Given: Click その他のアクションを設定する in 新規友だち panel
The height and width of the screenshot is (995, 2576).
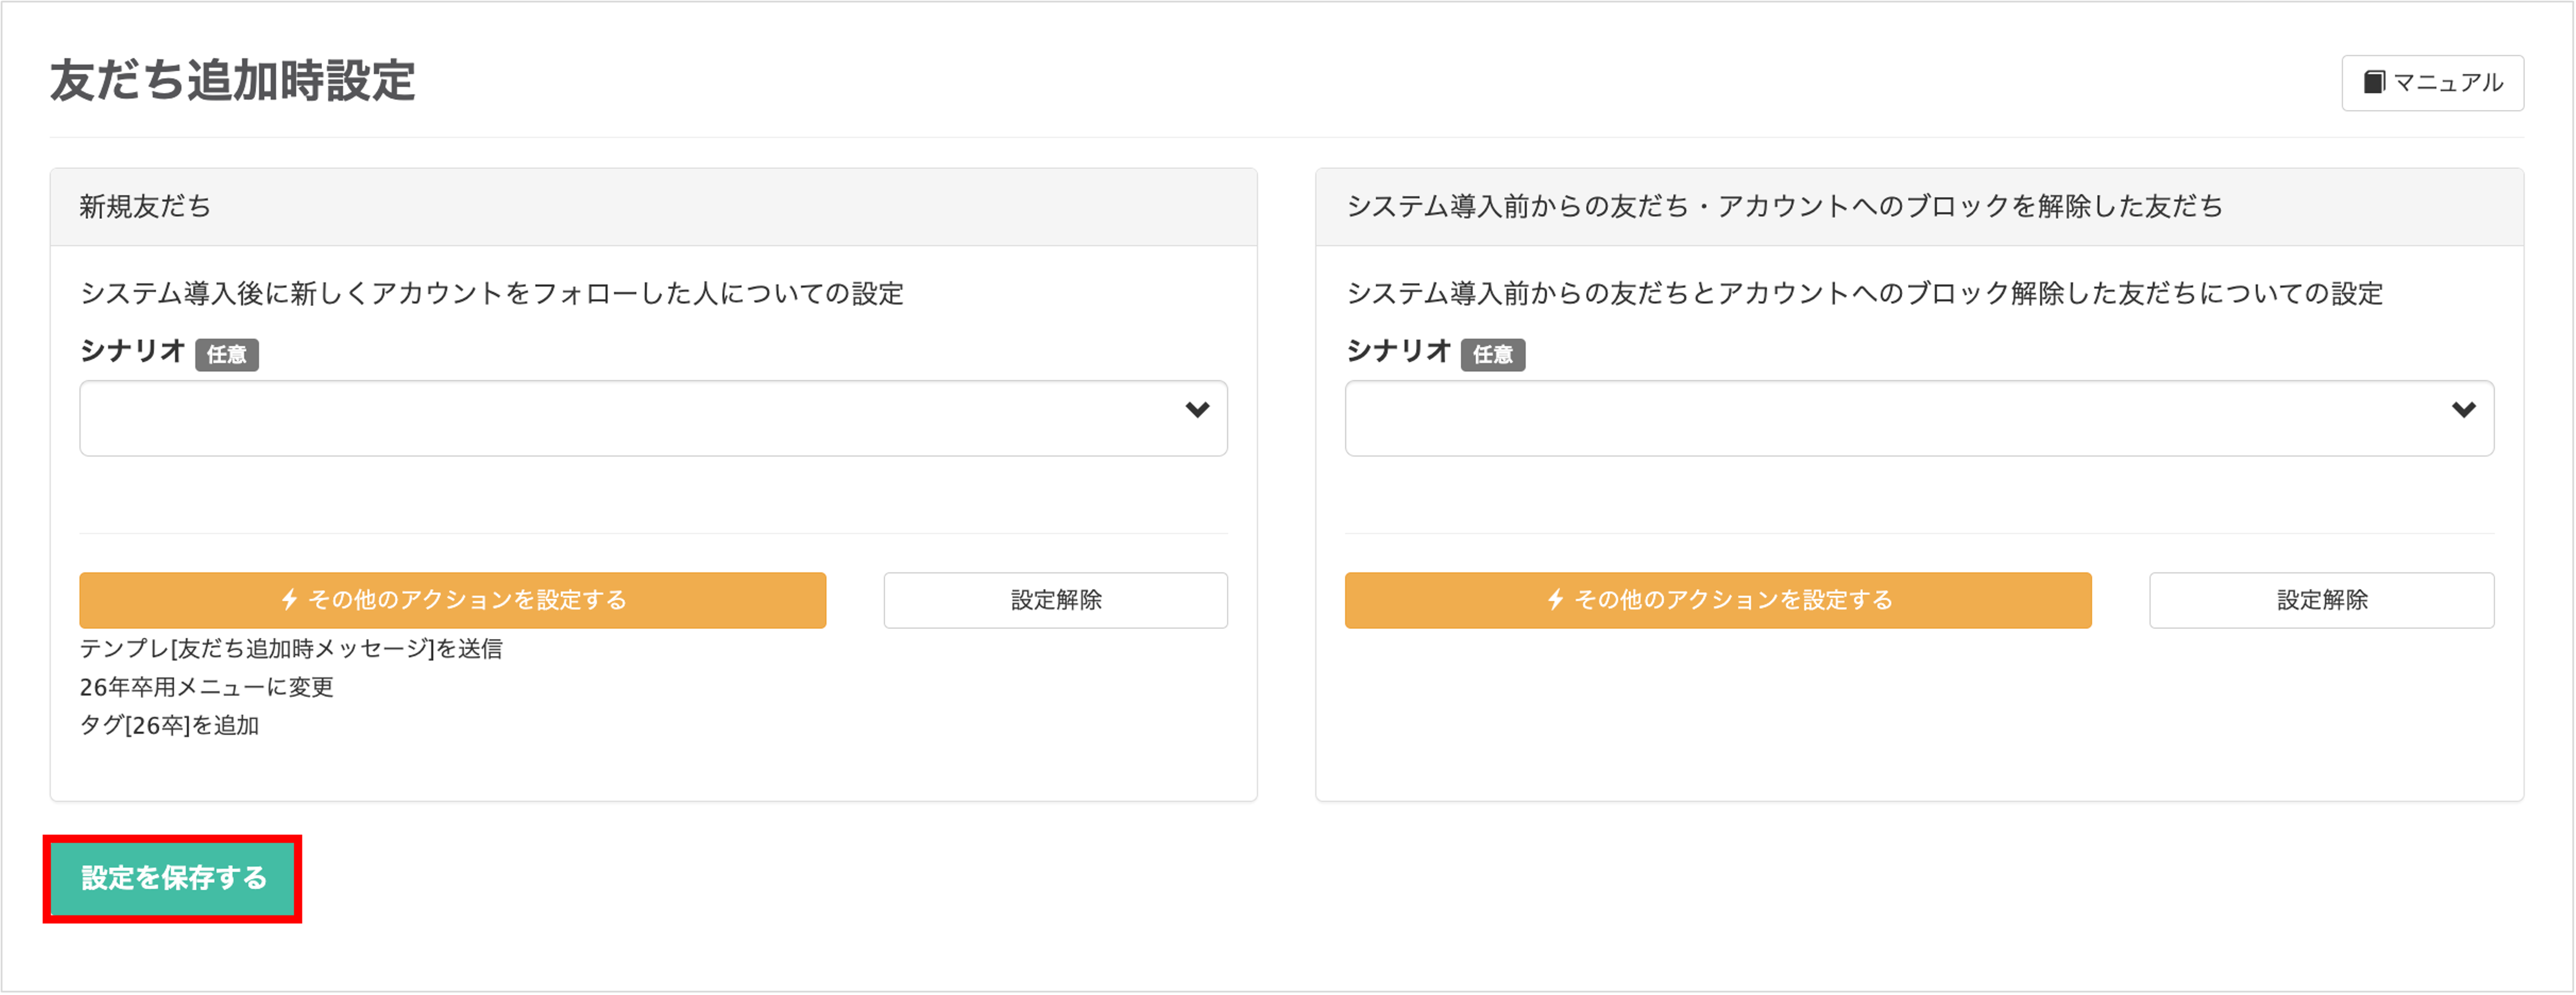Looking at the screenshot, I should pyautogui.click(x=453, y=600).
